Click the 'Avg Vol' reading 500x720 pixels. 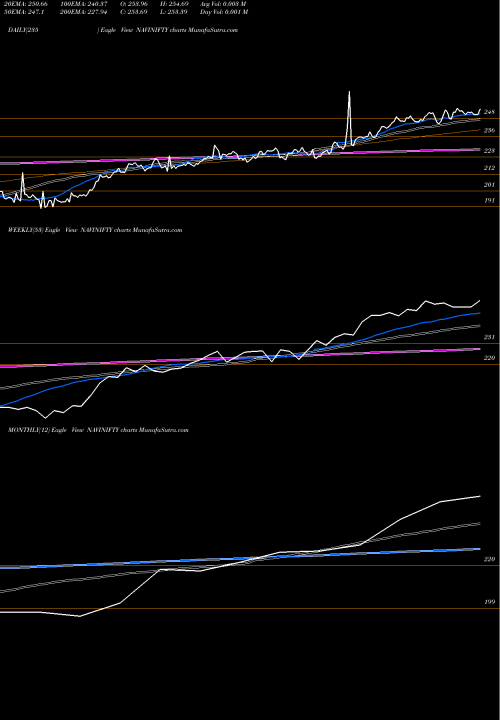[223, 4]
